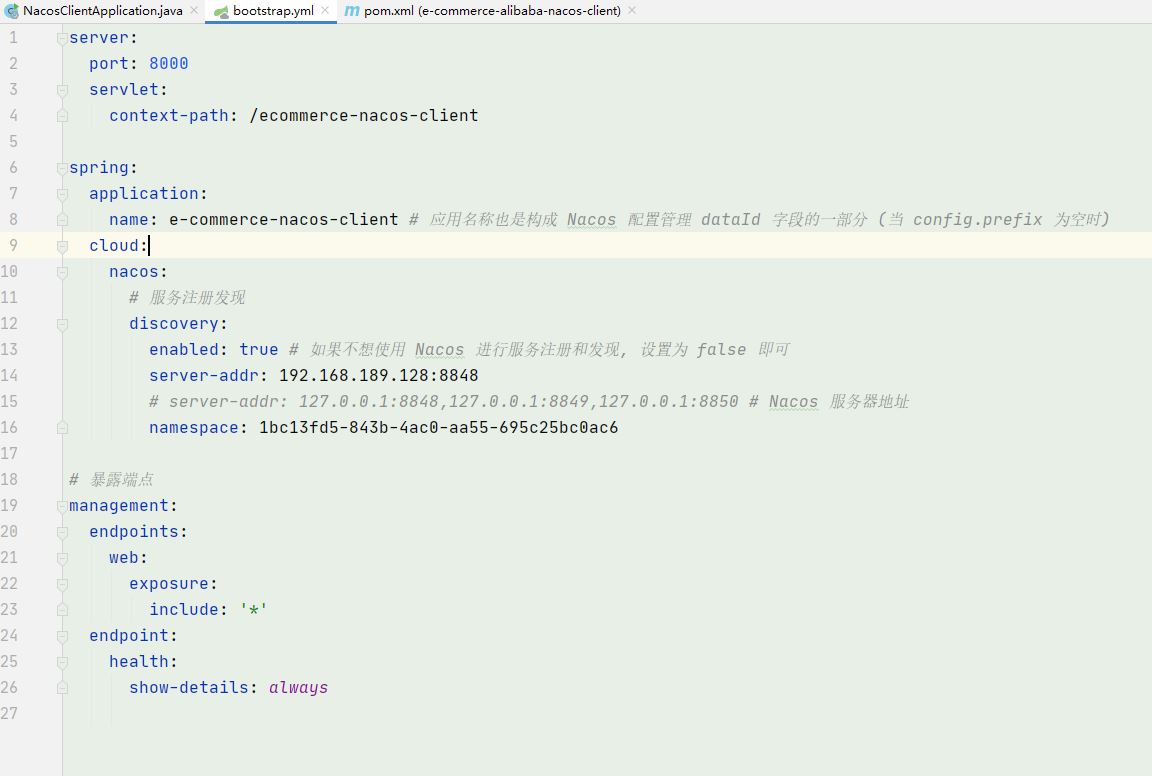Click the address 192.168.189.128:8848

(378, 376)
